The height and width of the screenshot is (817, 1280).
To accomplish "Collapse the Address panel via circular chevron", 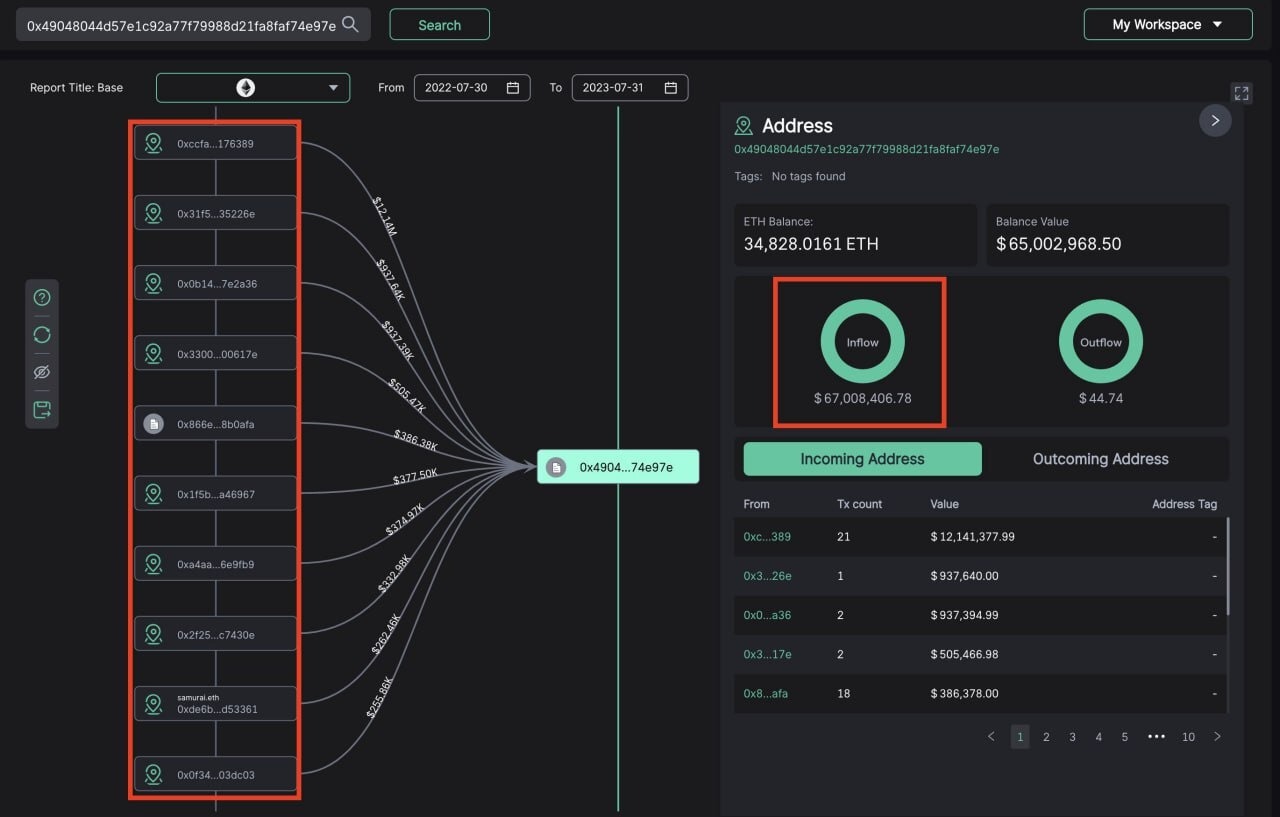I will 1215,120.
